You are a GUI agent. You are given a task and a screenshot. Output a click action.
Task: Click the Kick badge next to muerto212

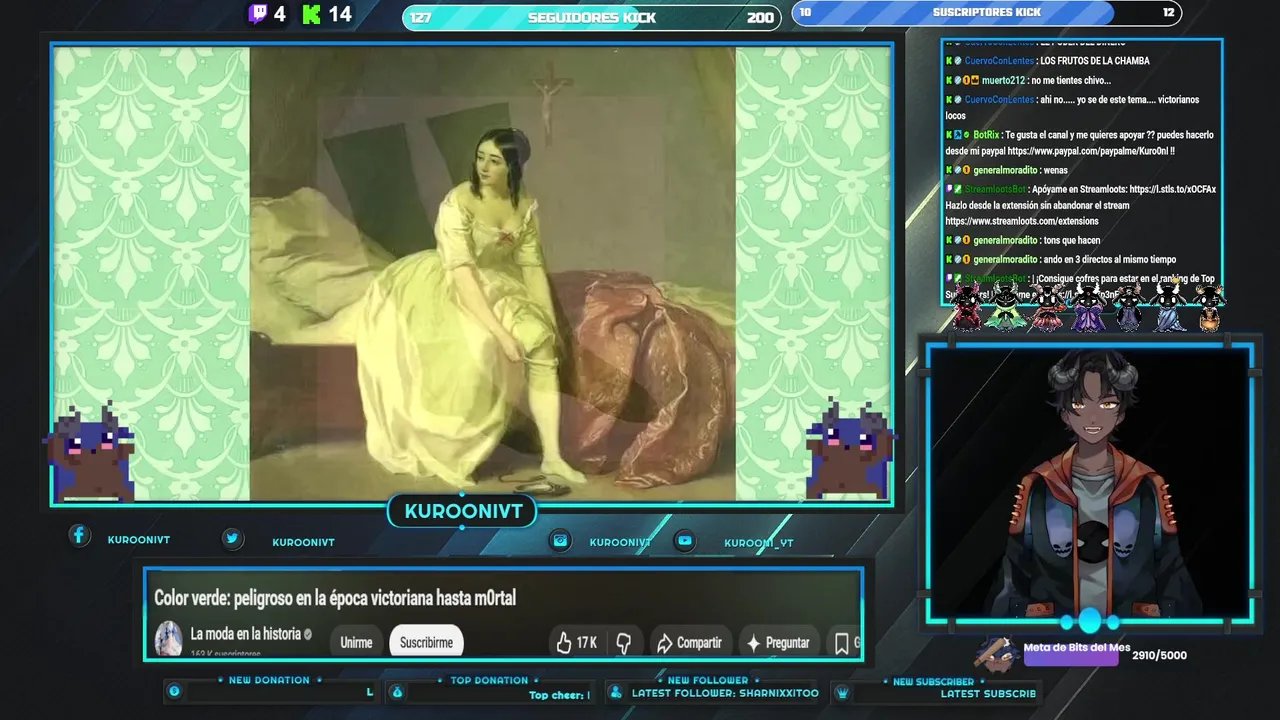949,80
